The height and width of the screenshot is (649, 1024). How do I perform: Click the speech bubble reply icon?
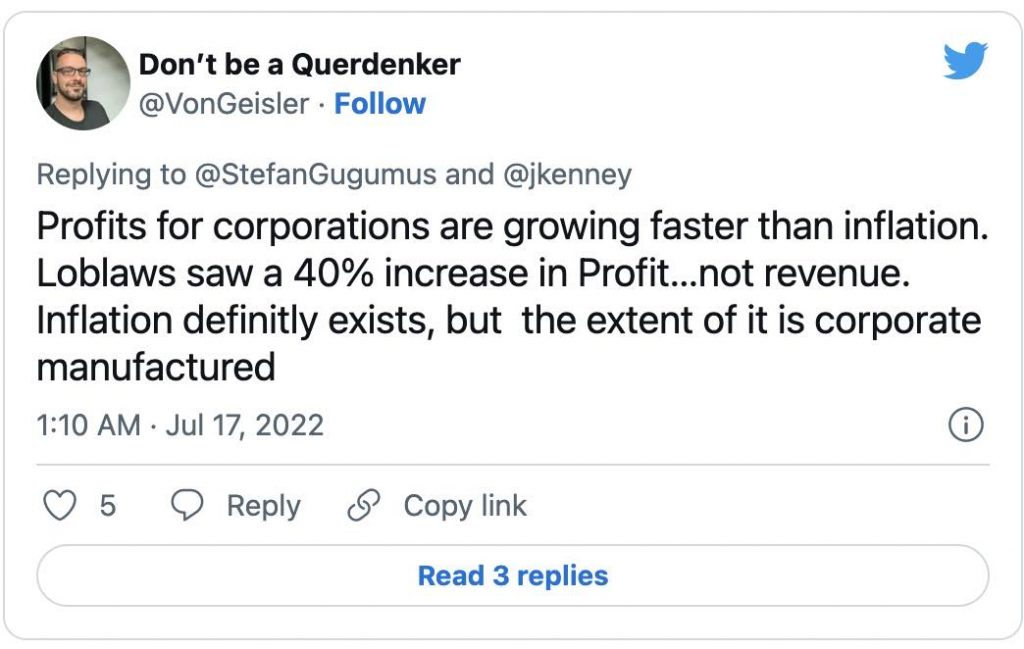(x=188, y=506)
